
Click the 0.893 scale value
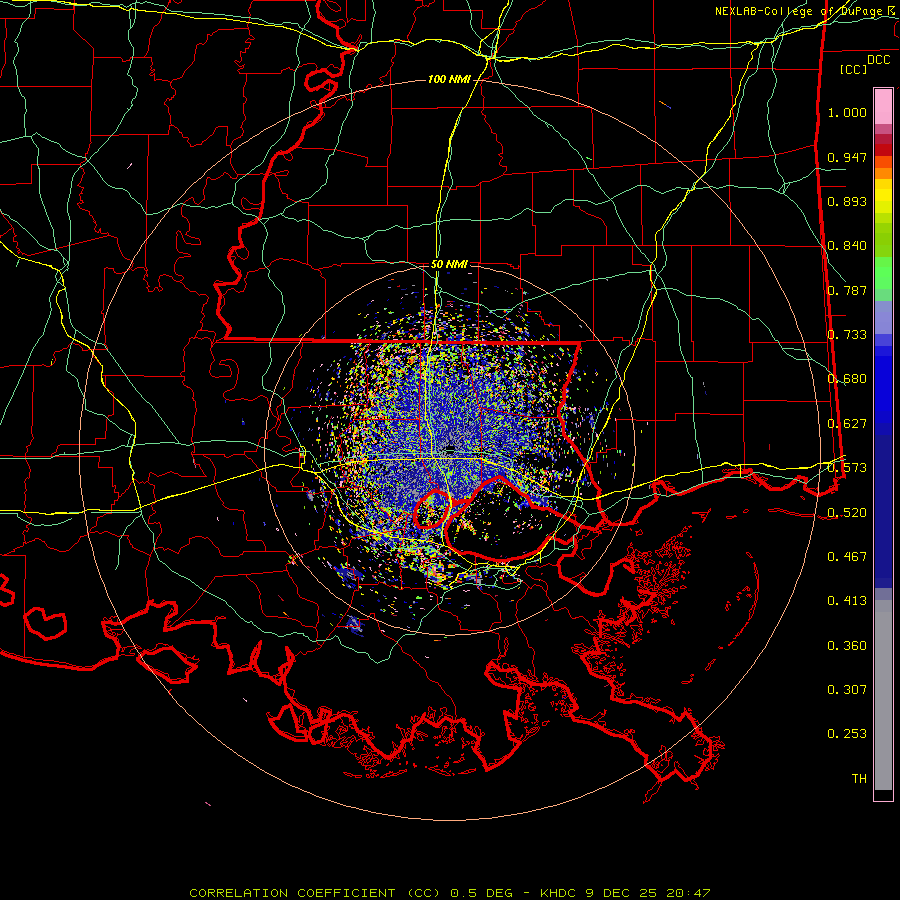pyautogui.click(x=847, y=201)
